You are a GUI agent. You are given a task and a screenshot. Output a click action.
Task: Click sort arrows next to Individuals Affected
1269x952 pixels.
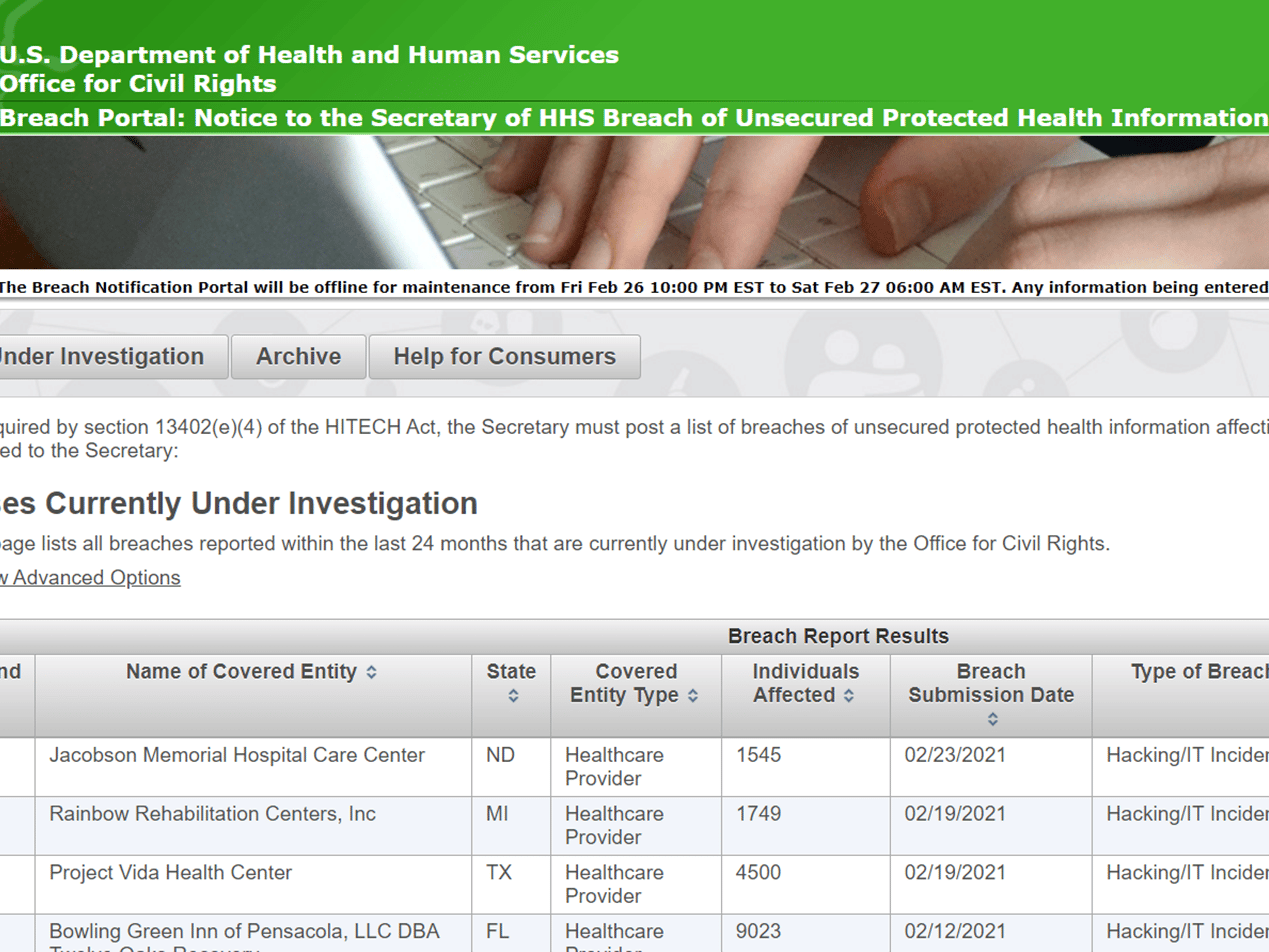pos(848,695)
